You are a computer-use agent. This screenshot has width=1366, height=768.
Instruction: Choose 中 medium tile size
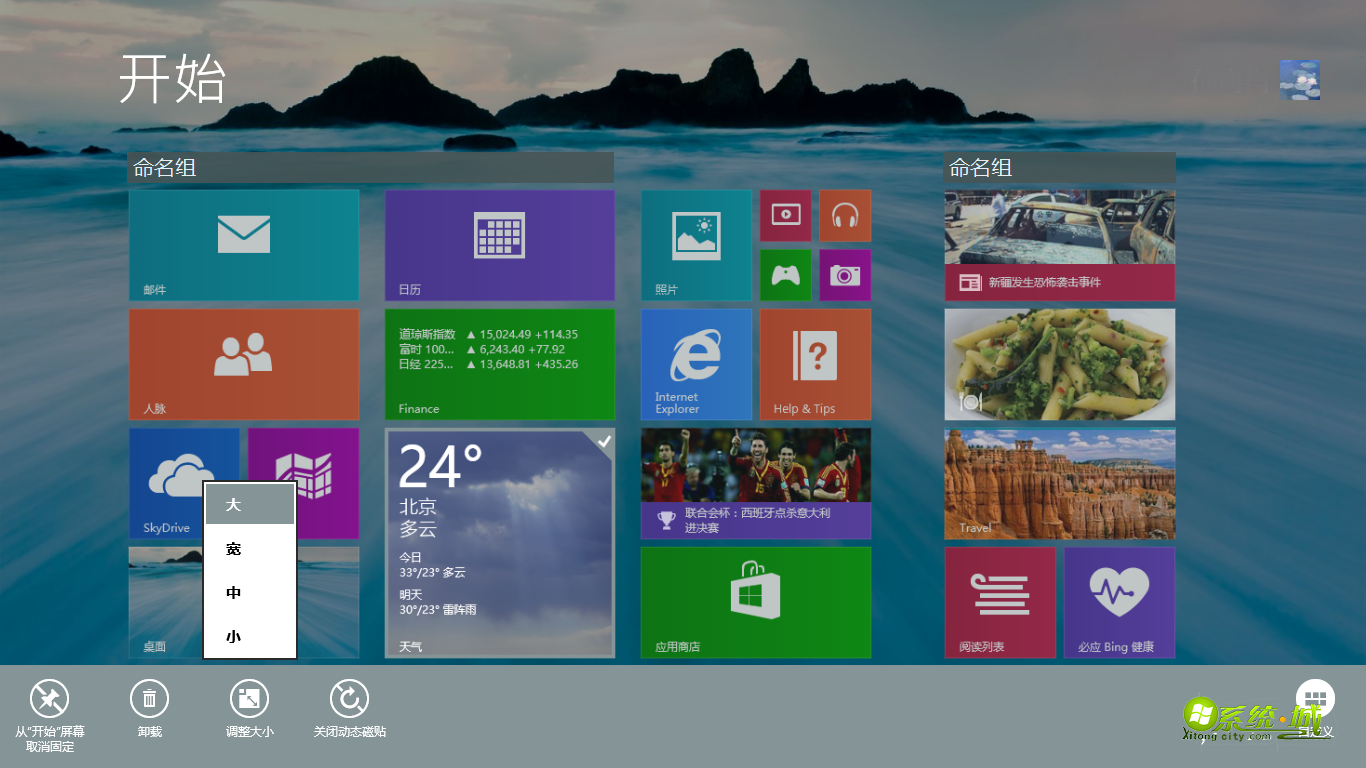(248, 592)
